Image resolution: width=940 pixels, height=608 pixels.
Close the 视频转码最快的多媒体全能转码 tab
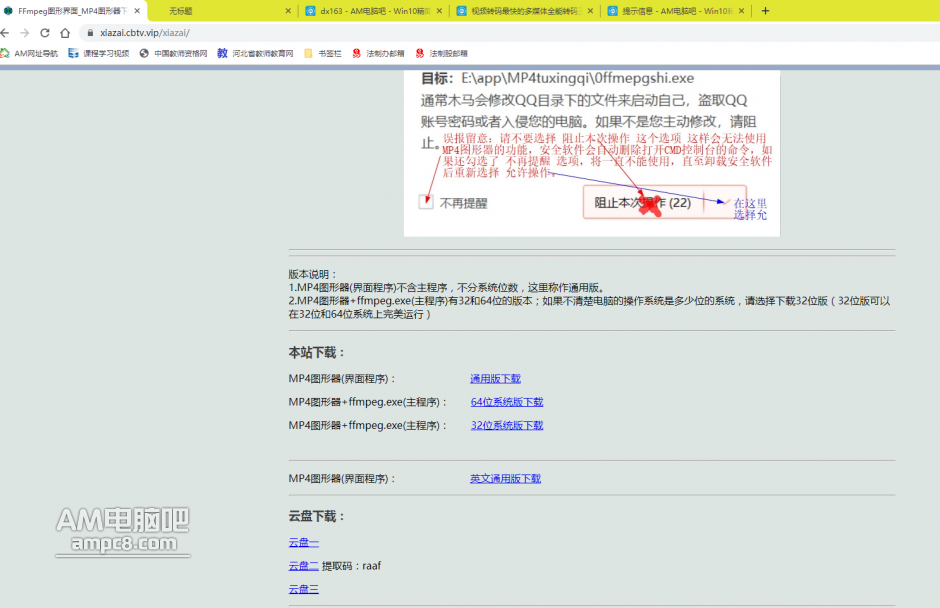[x=590, y=11]
